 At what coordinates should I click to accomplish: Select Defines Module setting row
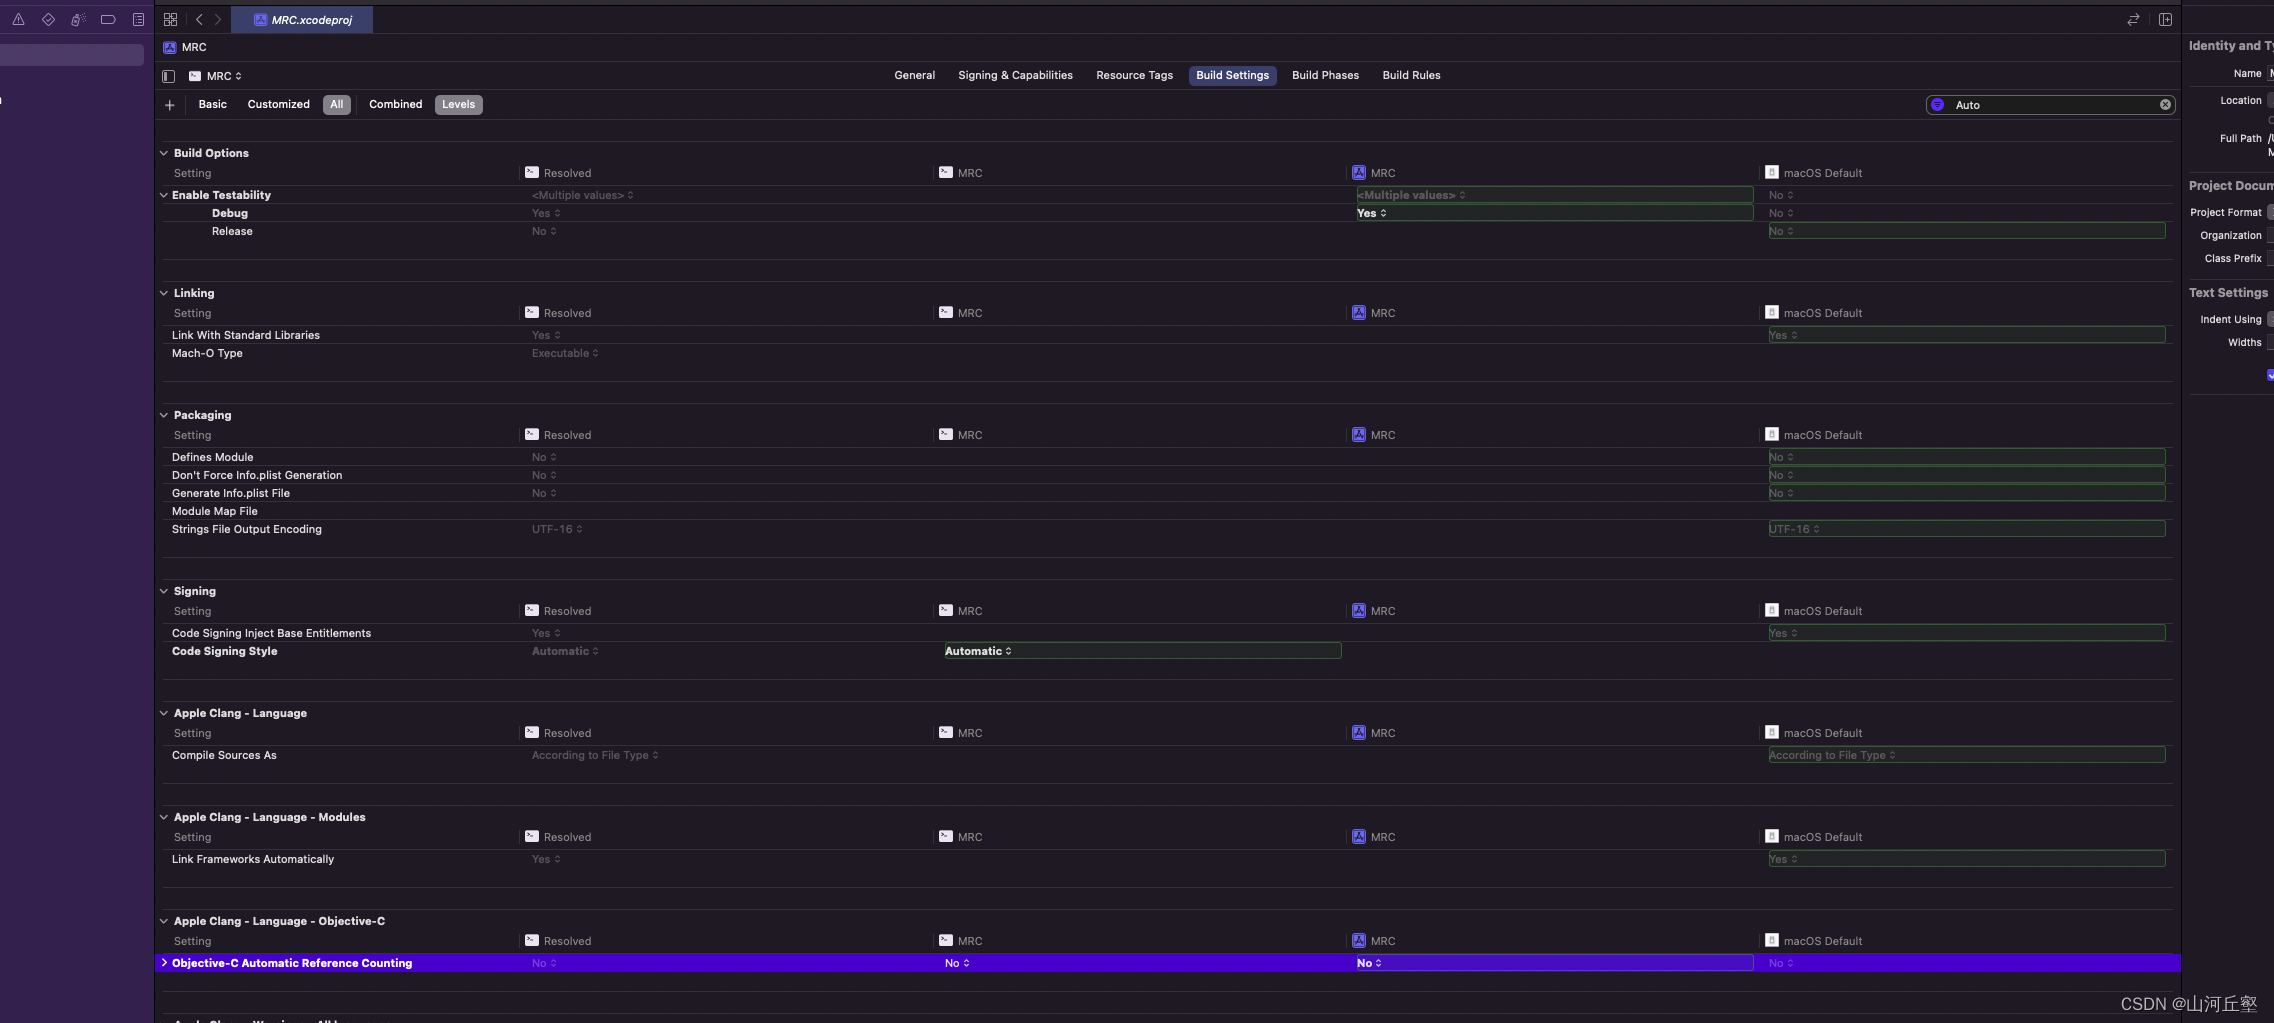1167,457
